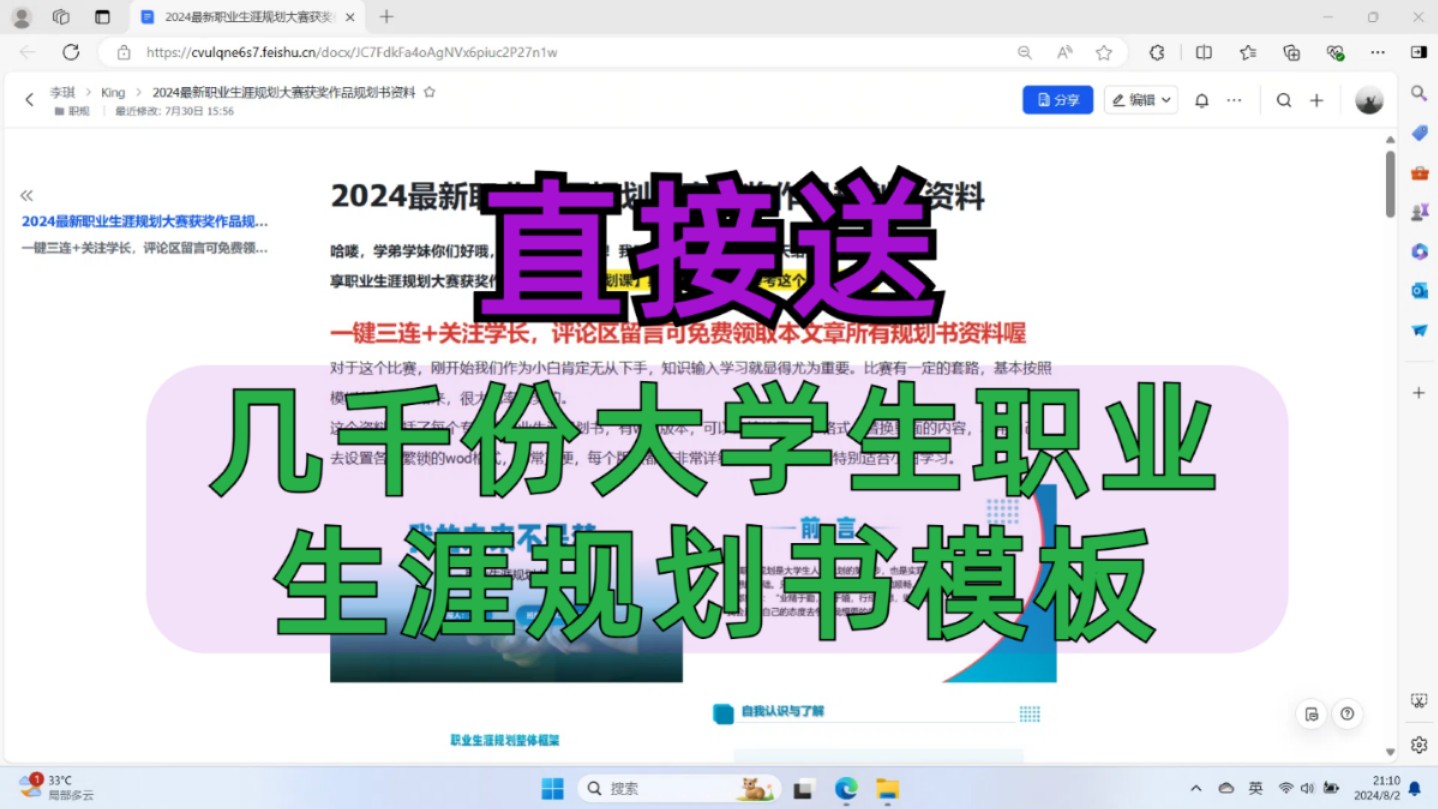Refresh the current page
Image resolution: width=1438 pixels, height=809 pixels.
pyautogui.click(x=71, y=52)
